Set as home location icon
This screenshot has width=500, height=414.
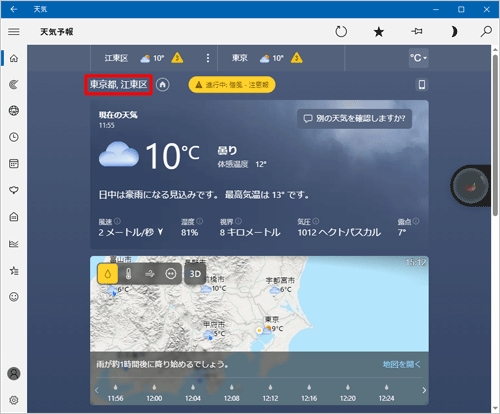click(163, 85)
